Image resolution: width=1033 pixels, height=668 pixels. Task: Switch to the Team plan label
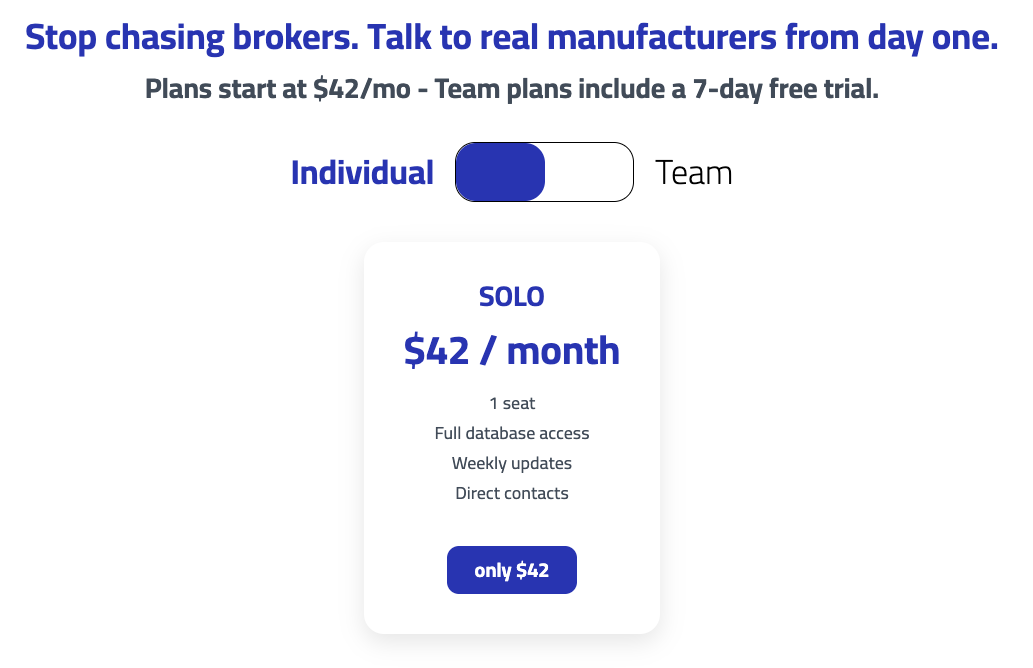pyautogui.click(x=693, y=173)
